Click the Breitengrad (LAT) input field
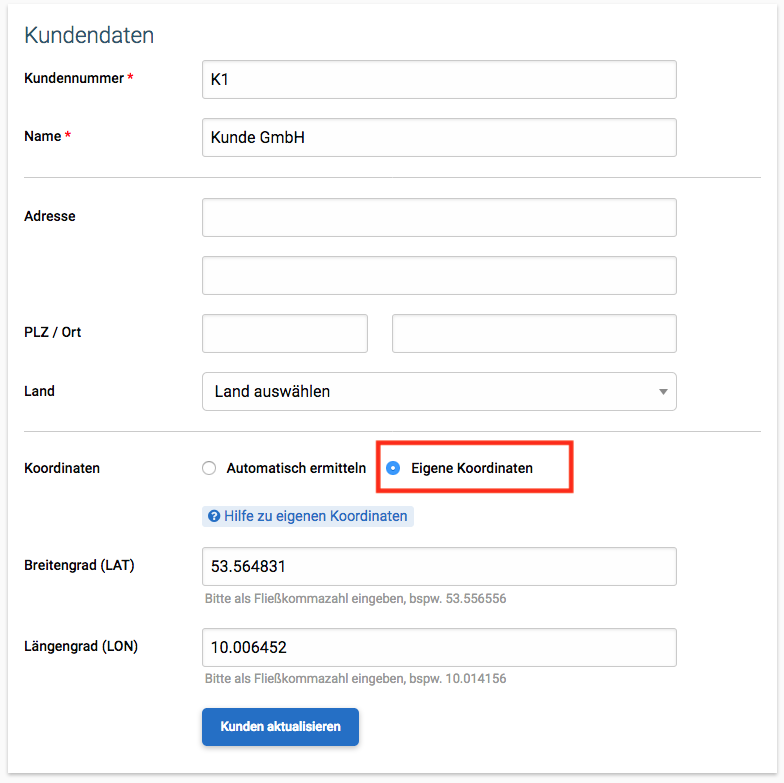Screen dimensions: 784x783 click(x=439, y=566)
